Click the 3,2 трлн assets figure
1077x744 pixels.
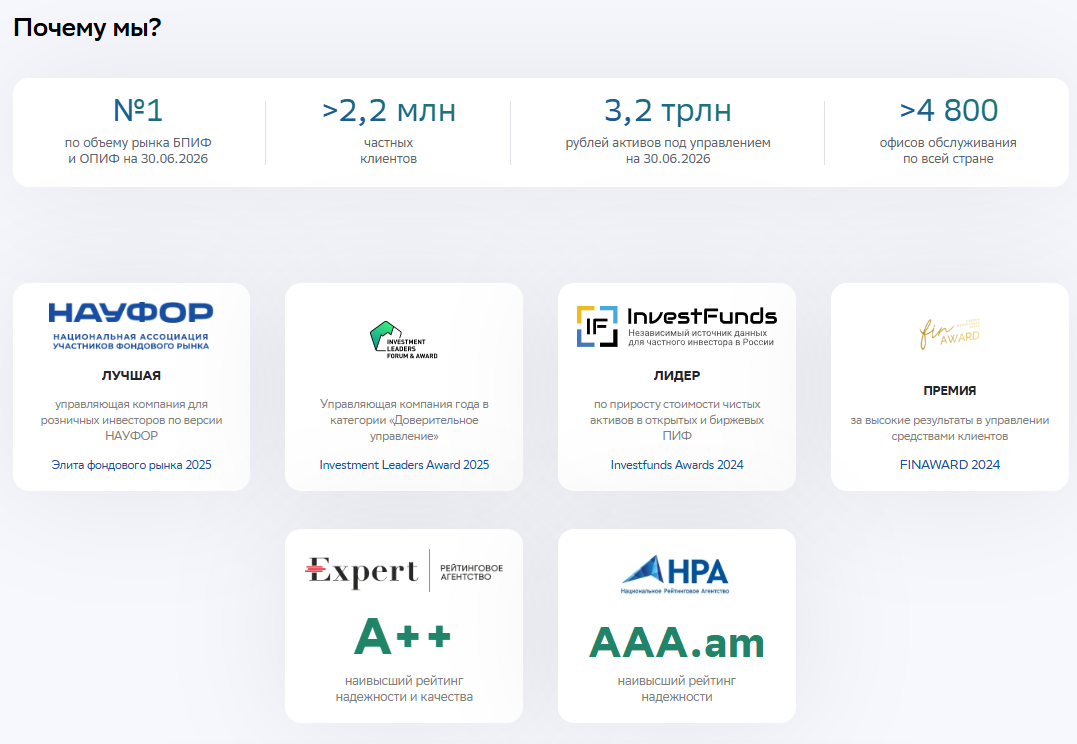point(668,111)
